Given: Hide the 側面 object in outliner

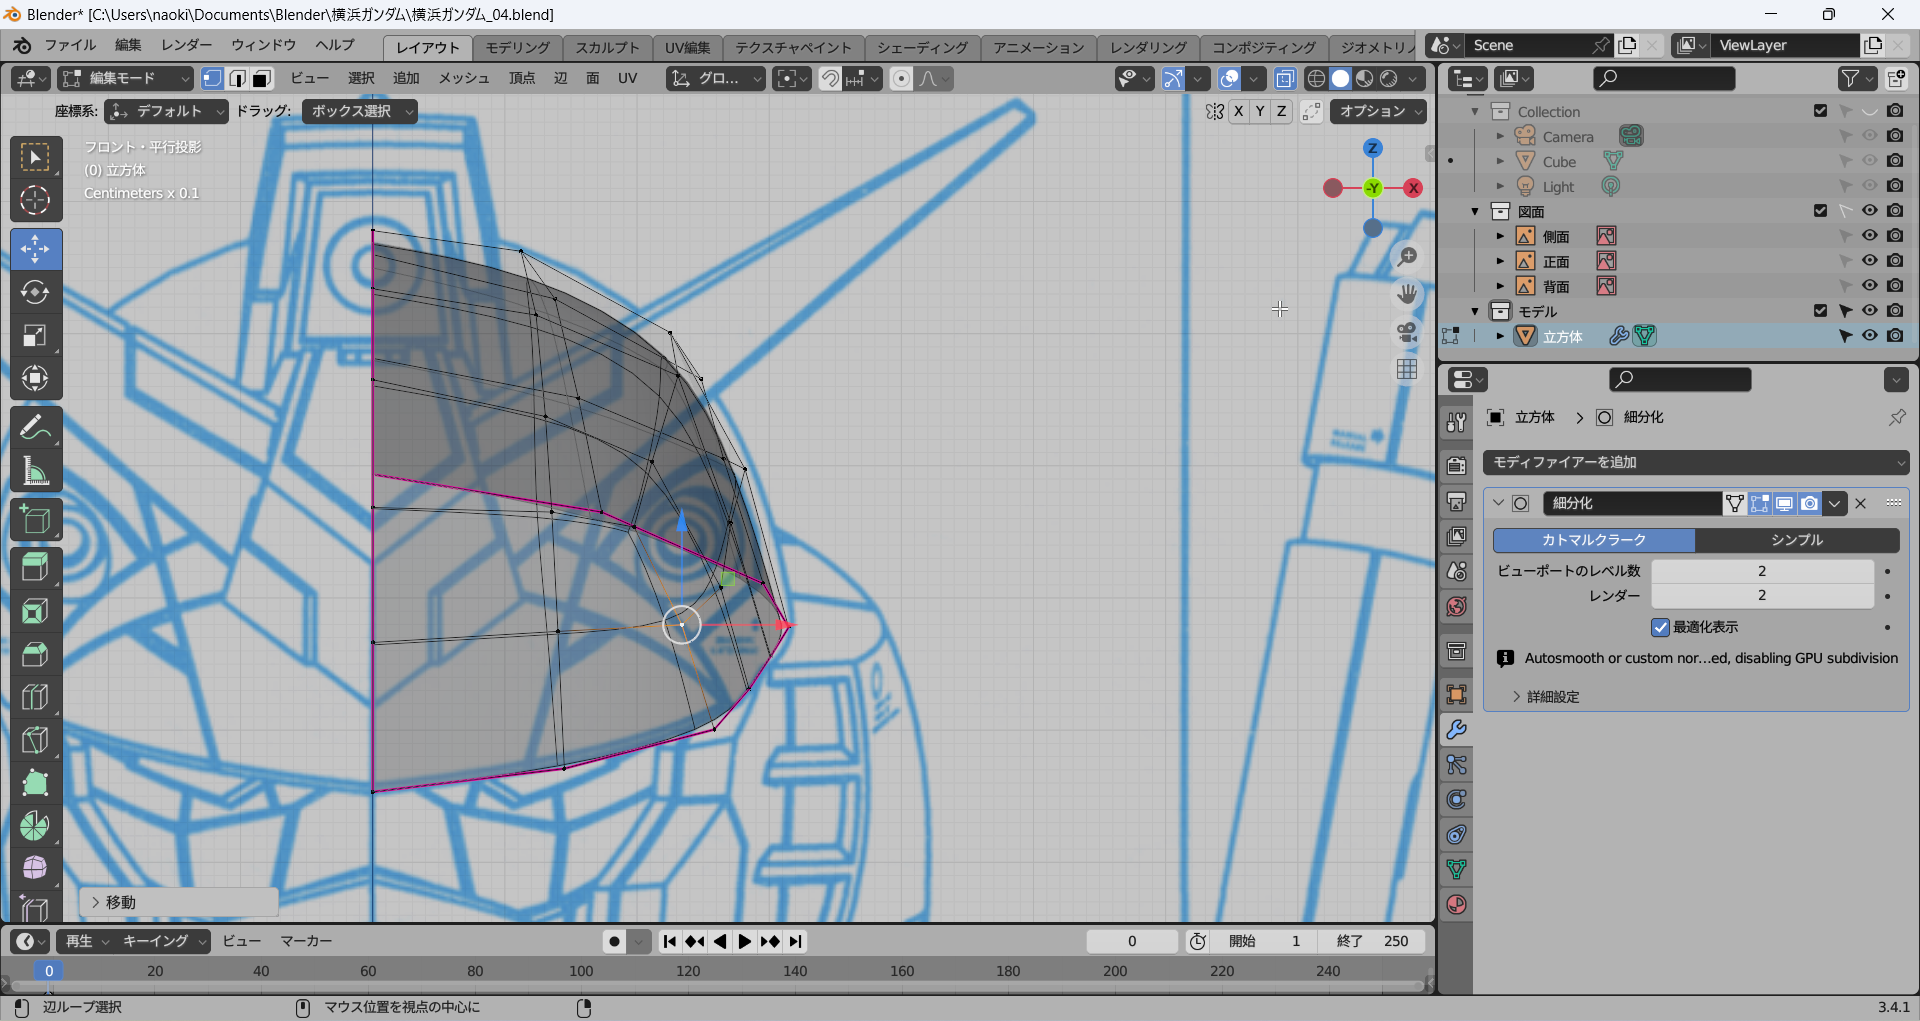Looking at the screenshot, I should (1869, 236).
